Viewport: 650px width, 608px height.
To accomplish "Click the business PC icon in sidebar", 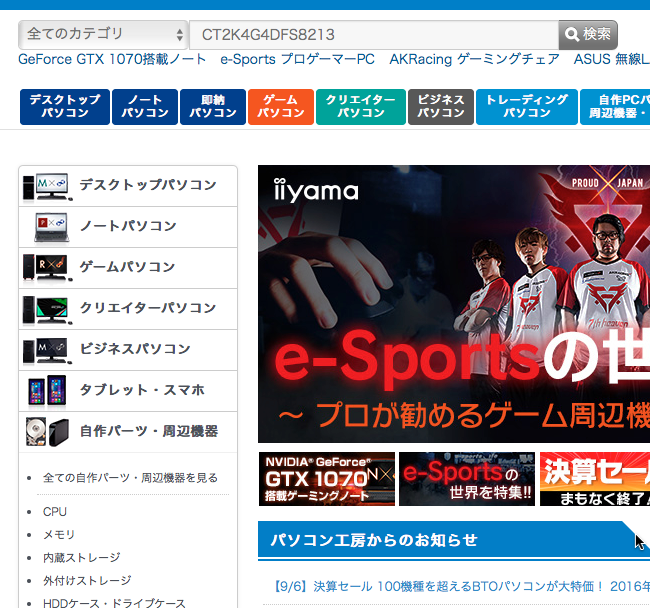I will pos(47,351).
